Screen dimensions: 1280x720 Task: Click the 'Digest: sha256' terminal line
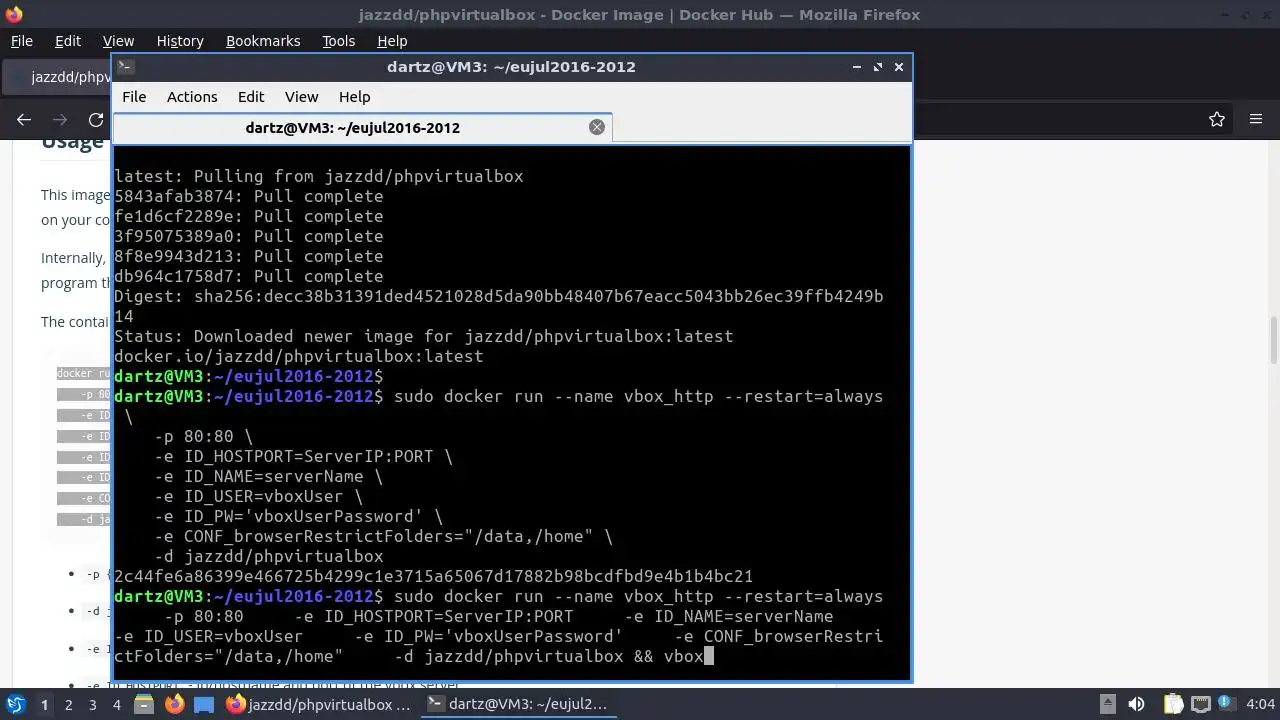(499, 296)
